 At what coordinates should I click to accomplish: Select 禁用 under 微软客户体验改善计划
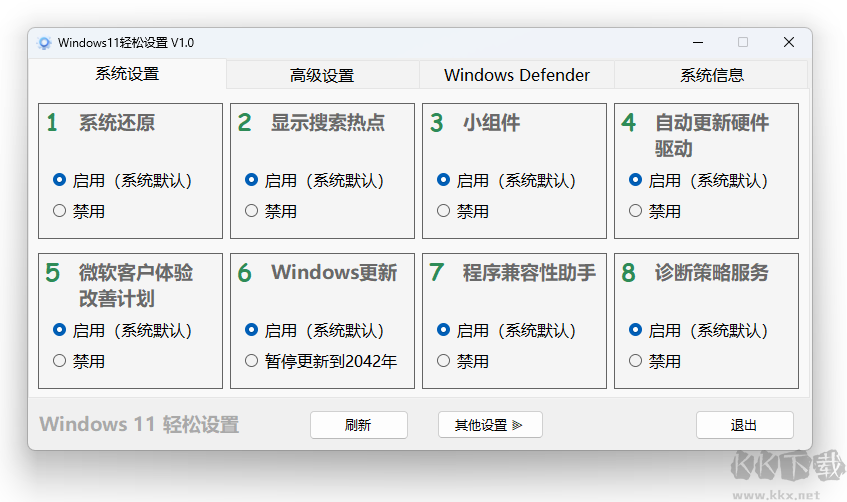[59, 361]
